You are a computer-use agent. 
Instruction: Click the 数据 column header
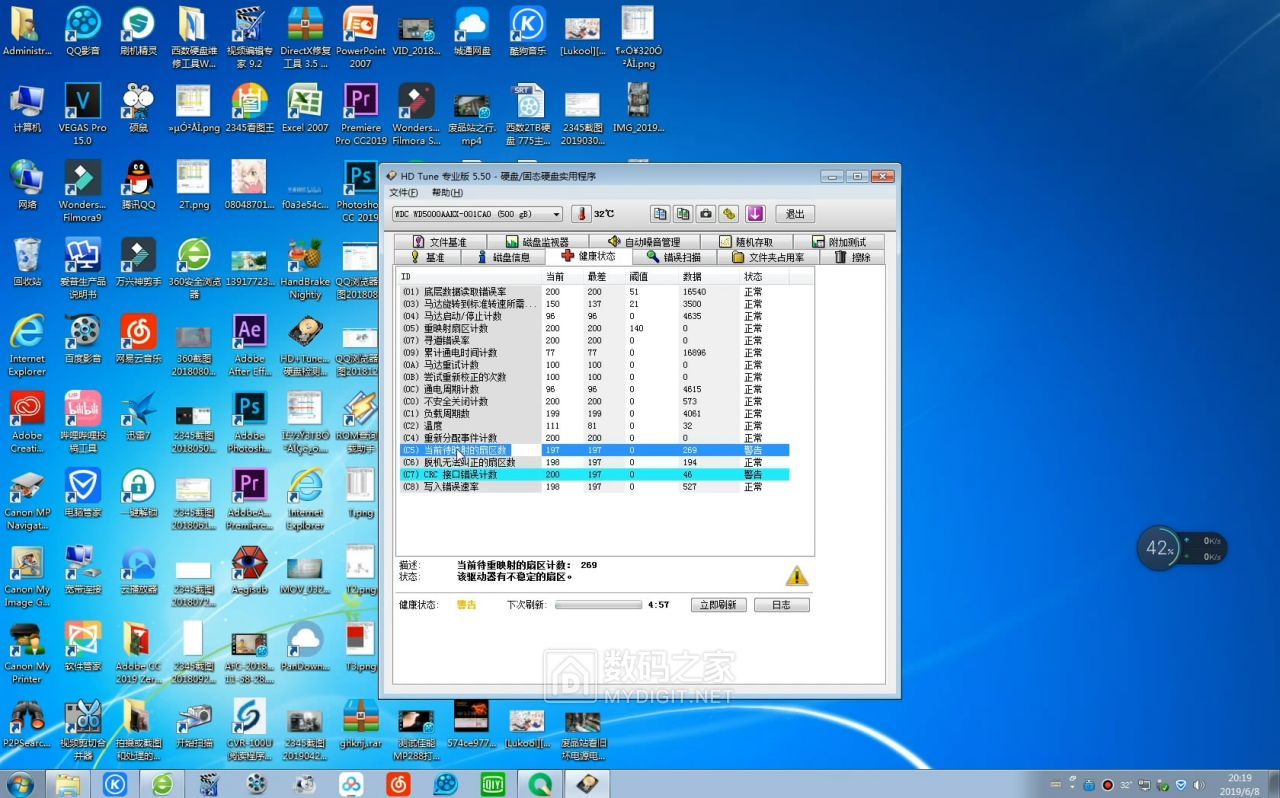(710, 277)
